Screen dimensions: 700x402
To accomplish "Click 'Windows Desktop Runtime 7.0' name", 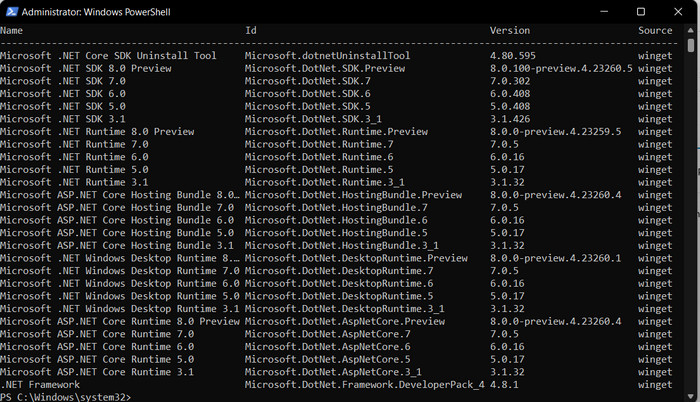I will [x=162, y=271].
